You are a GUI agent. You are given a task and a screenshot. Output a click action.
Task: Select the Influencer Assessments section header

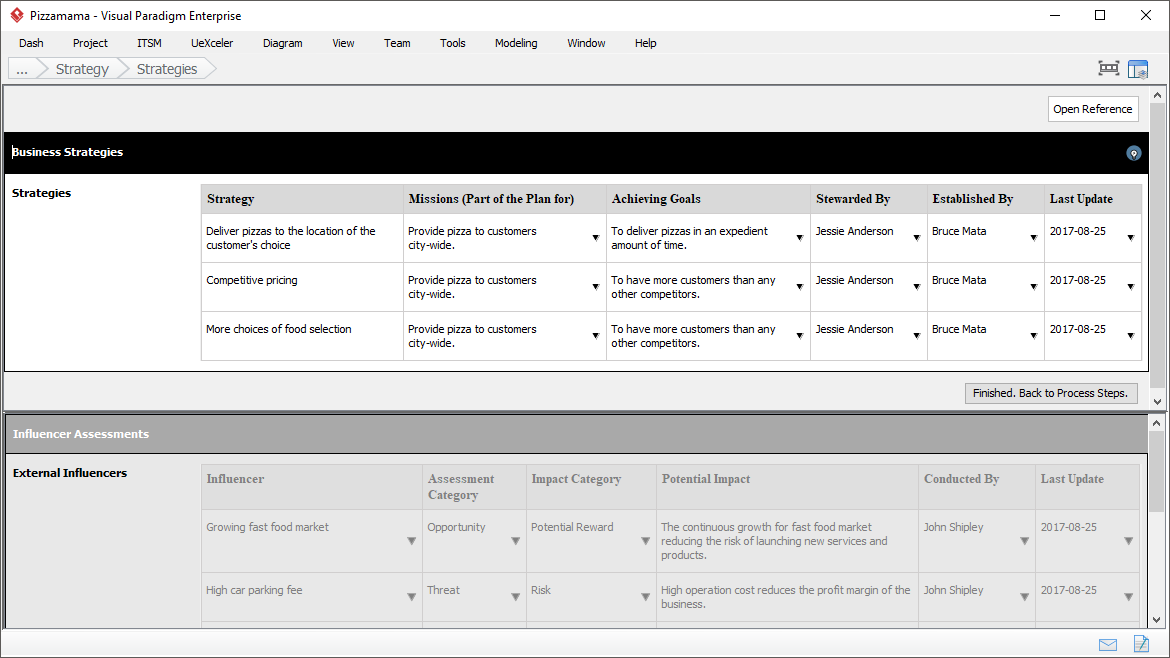(576, 434)
